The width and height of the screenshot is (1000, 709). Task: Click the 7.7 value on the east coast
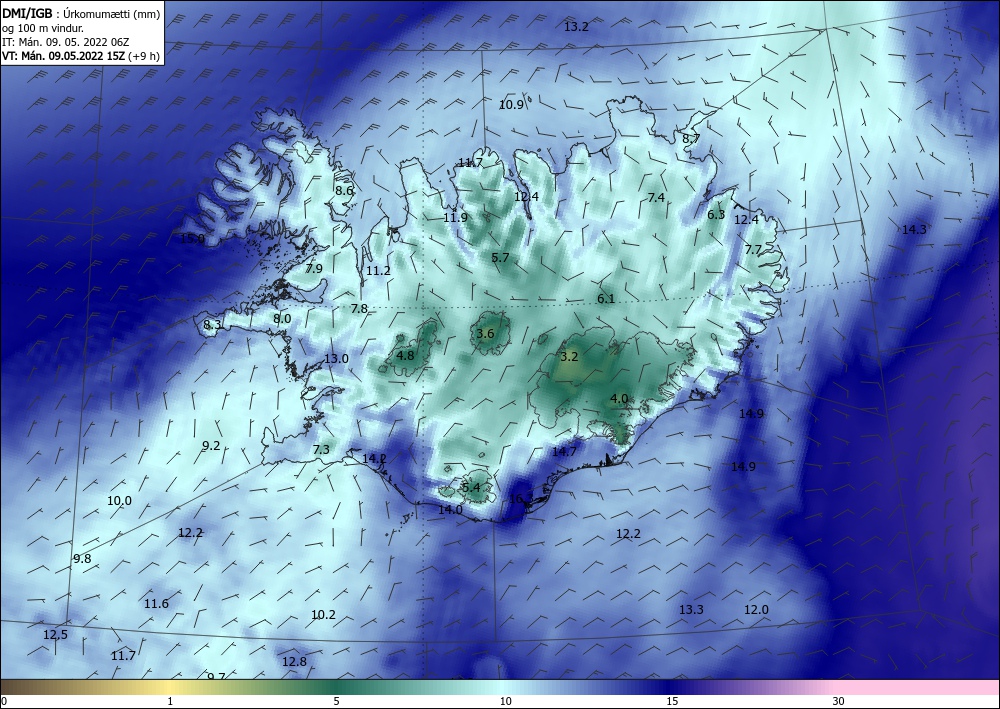[x=753, y=250]
